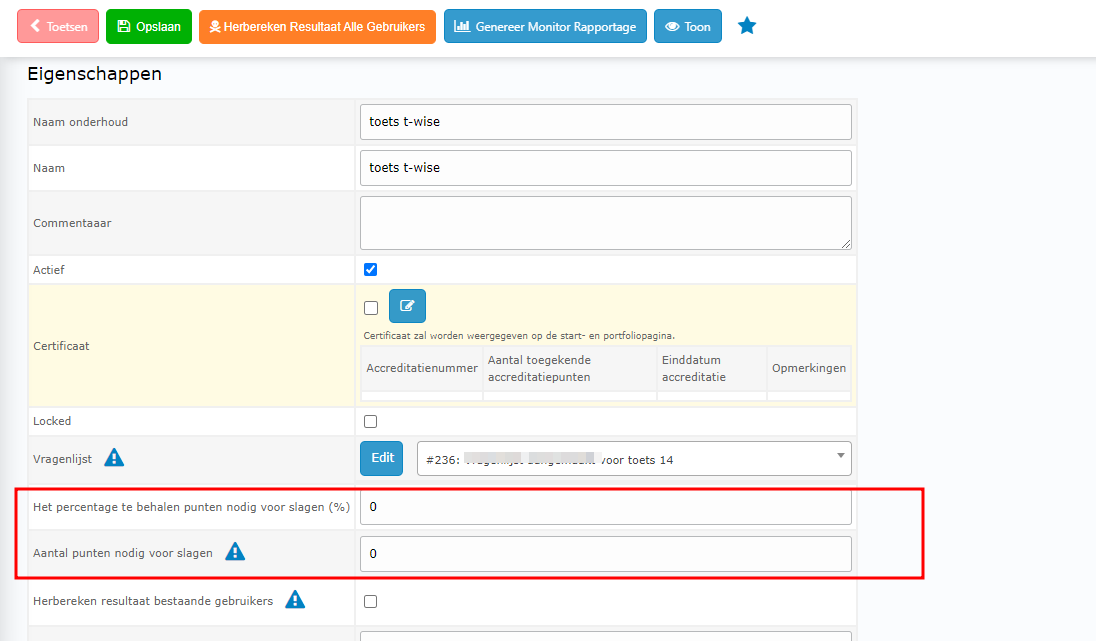Click warning icon next to Vragenlijst
Image resolution: width=1096 pixels, height=641 pixels.
pos(115,458)
